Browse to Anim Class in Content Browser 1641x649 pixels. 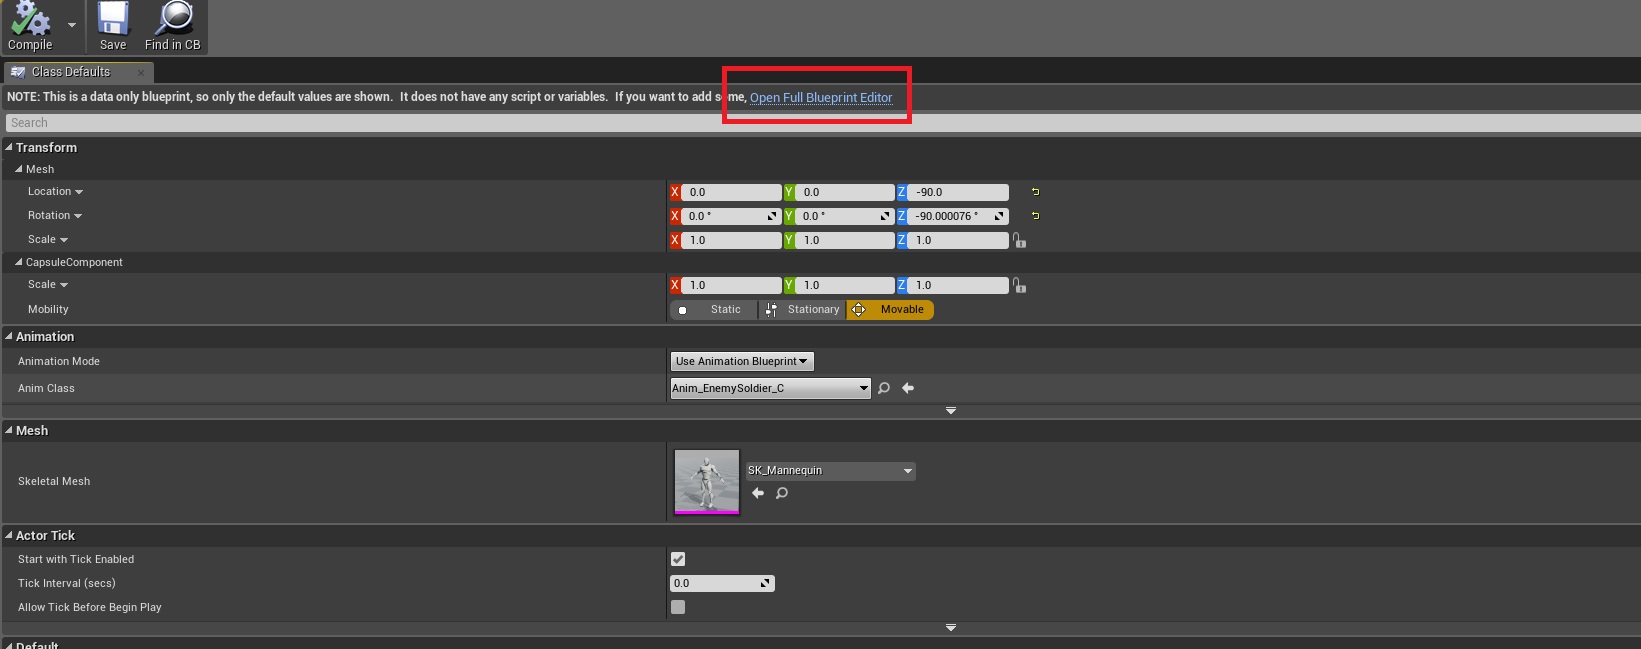(884, 388)
